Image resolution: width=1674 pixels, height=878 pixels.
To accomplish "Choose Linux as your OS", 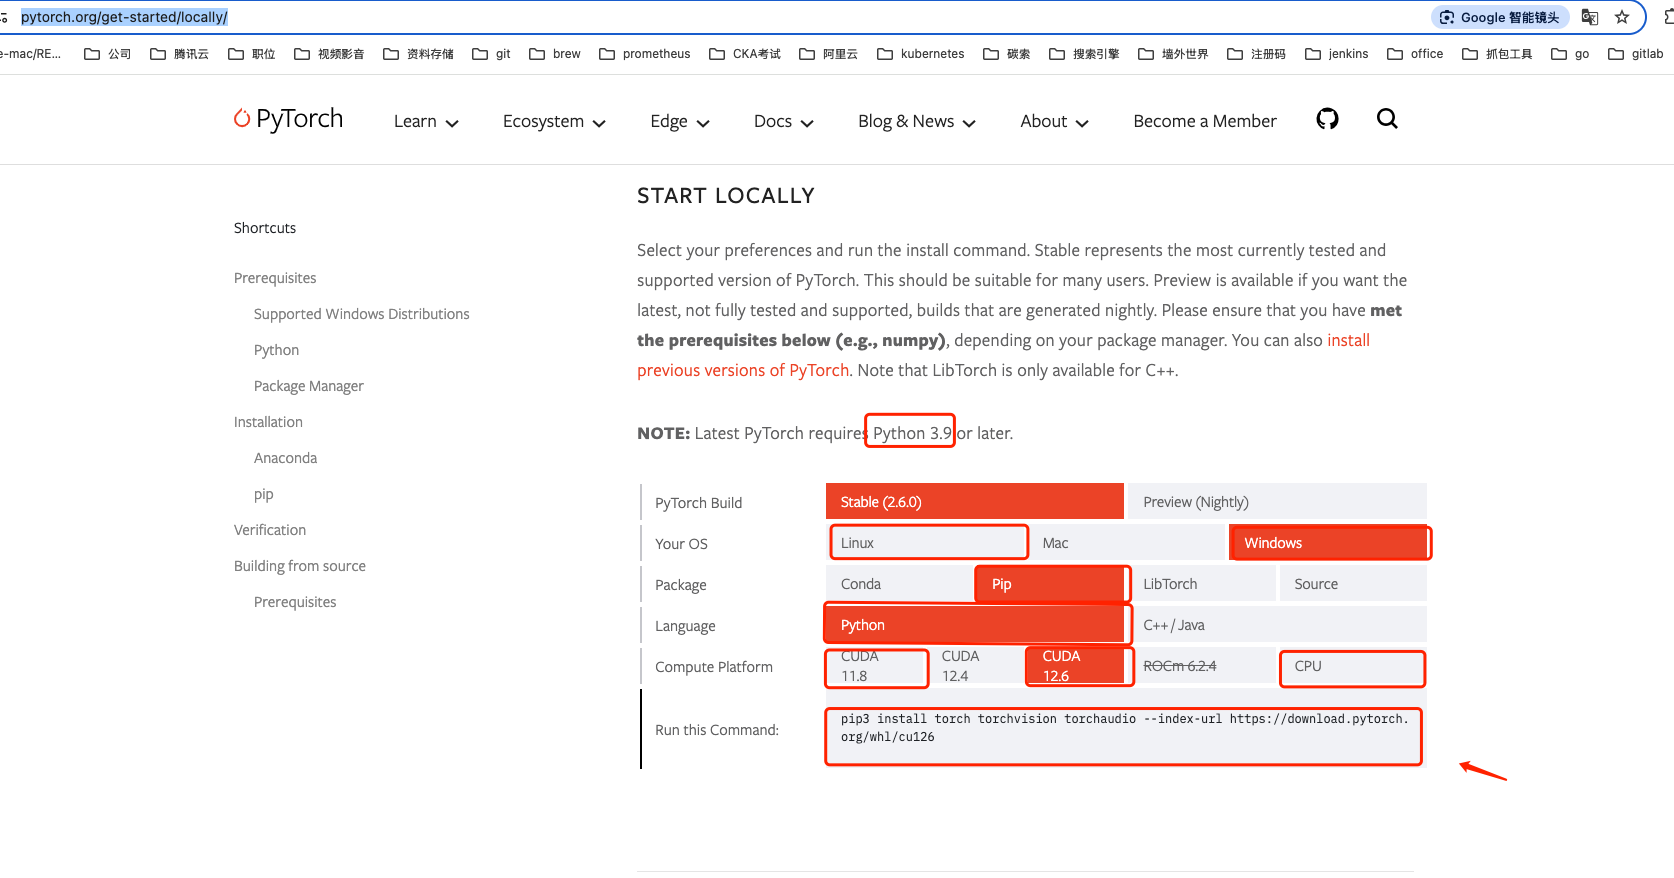I will (927, 542).
